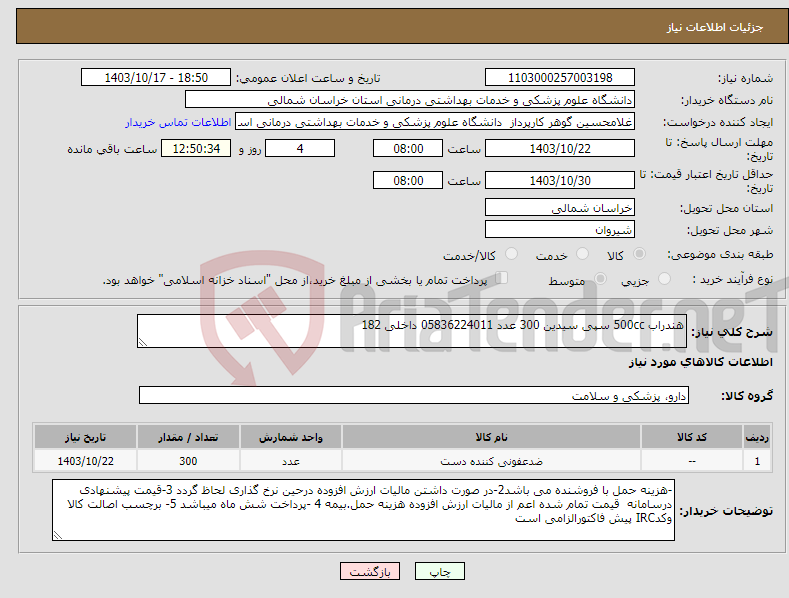Click the general description text area هندراب 500cc
Viewport: 789px width, 598px height.
pos(412,331)
